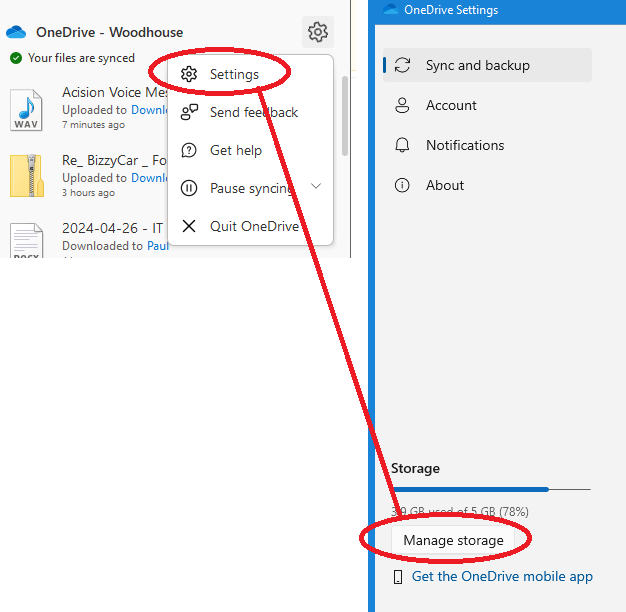Click the OneDrive - Woodhouse heading
This screenshot has height=612, width=626.
(109, 32)
